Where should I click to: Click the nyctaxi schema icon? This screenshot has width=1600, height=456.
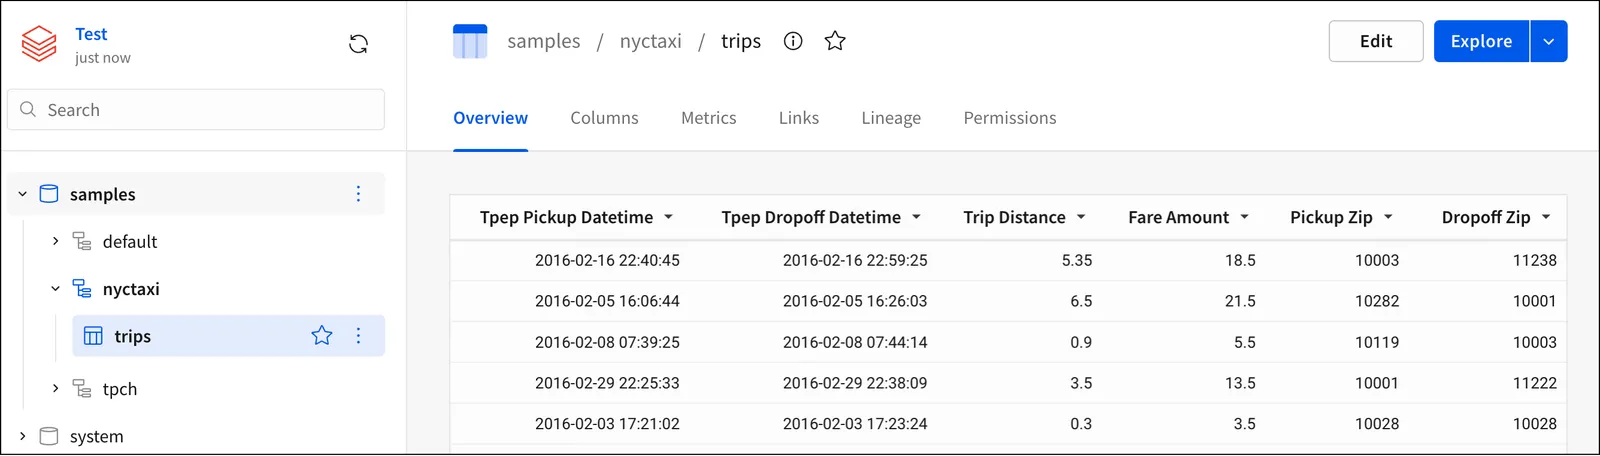pyautogui.click(x=82, y=289)
